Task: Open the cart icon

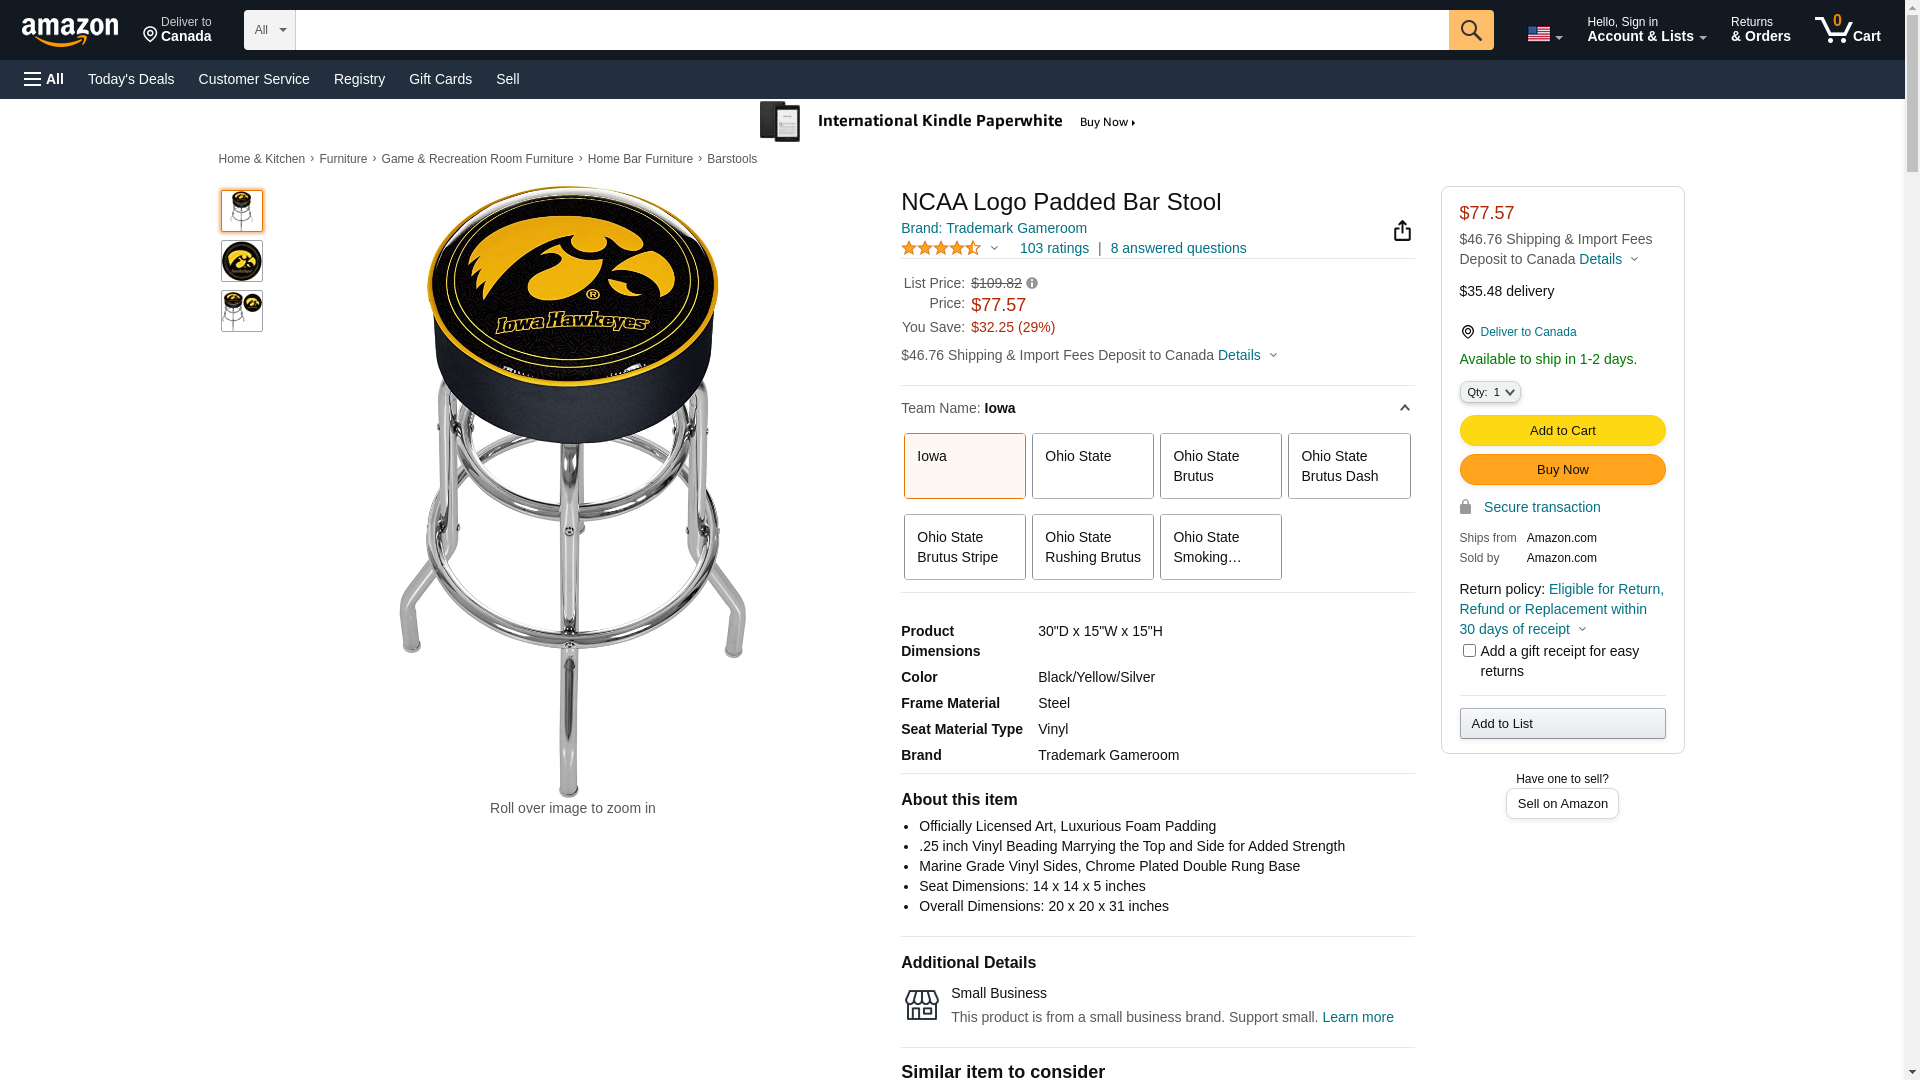Action: coord(1846,30)
